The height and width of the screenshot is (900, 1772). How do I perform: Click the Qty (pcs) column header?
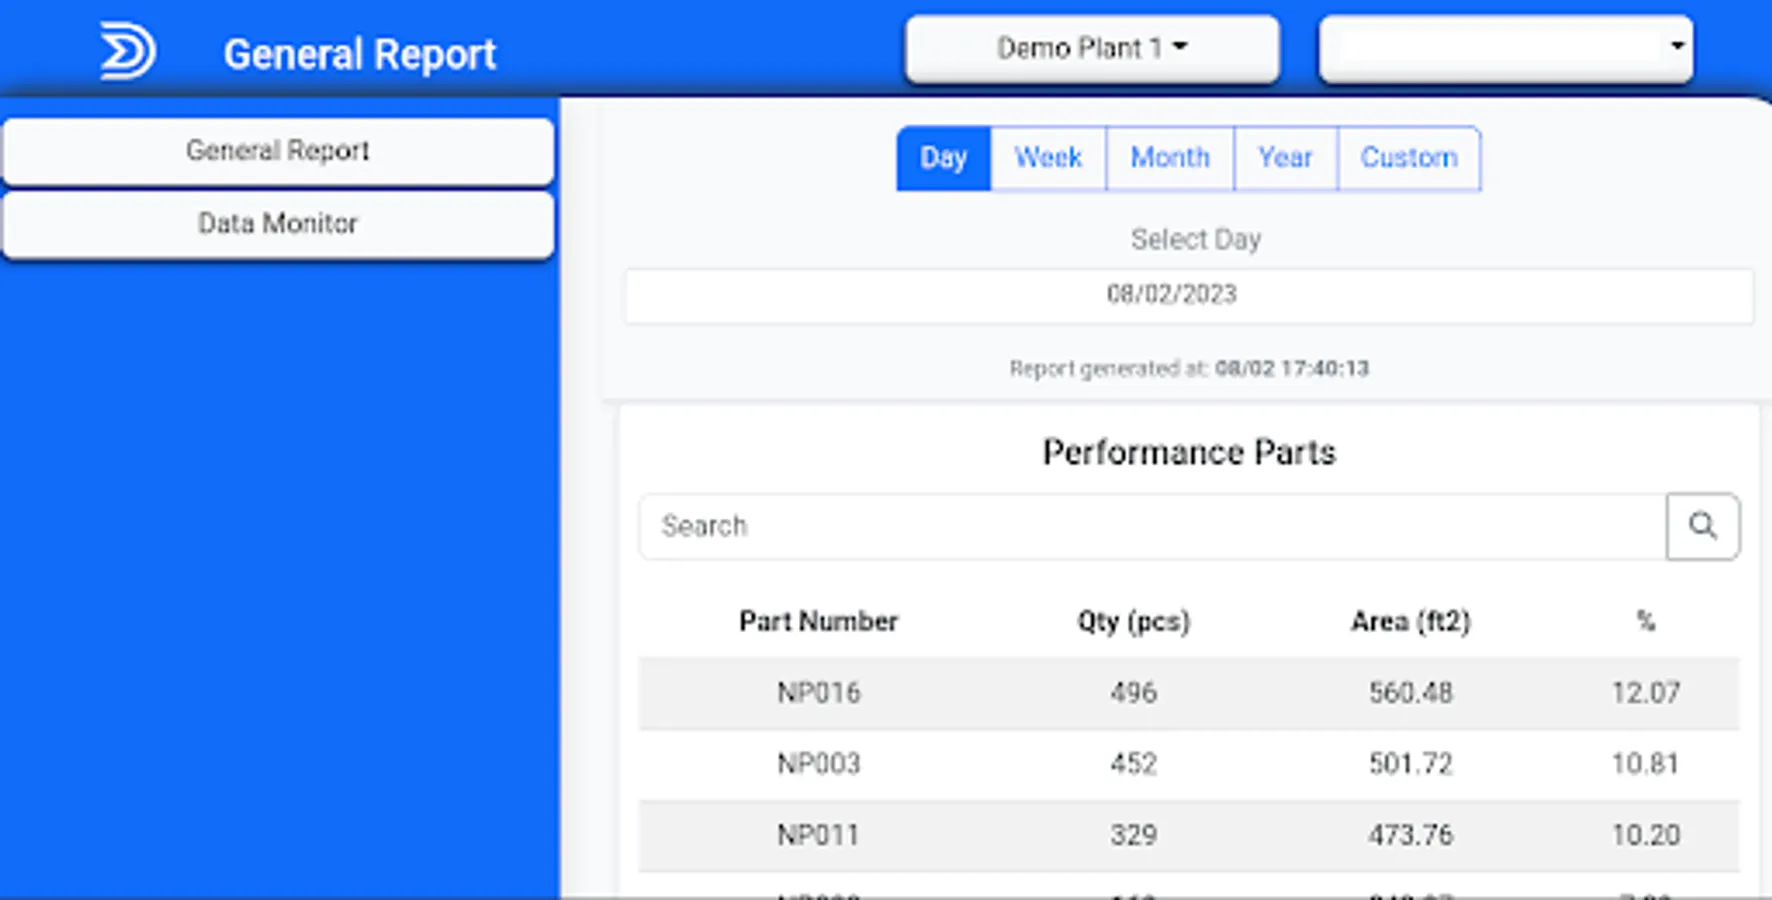(1133, 622)
